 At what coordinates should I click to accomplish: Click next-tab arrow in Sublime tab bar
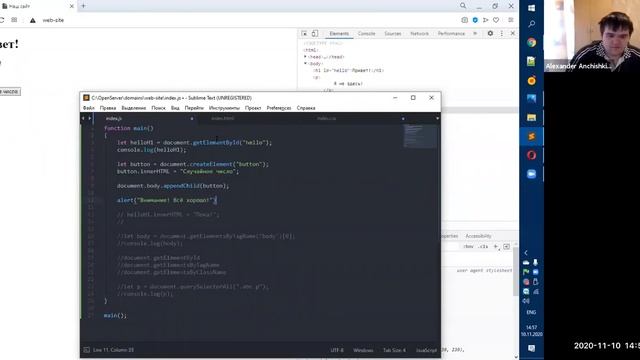click(89, 118)
